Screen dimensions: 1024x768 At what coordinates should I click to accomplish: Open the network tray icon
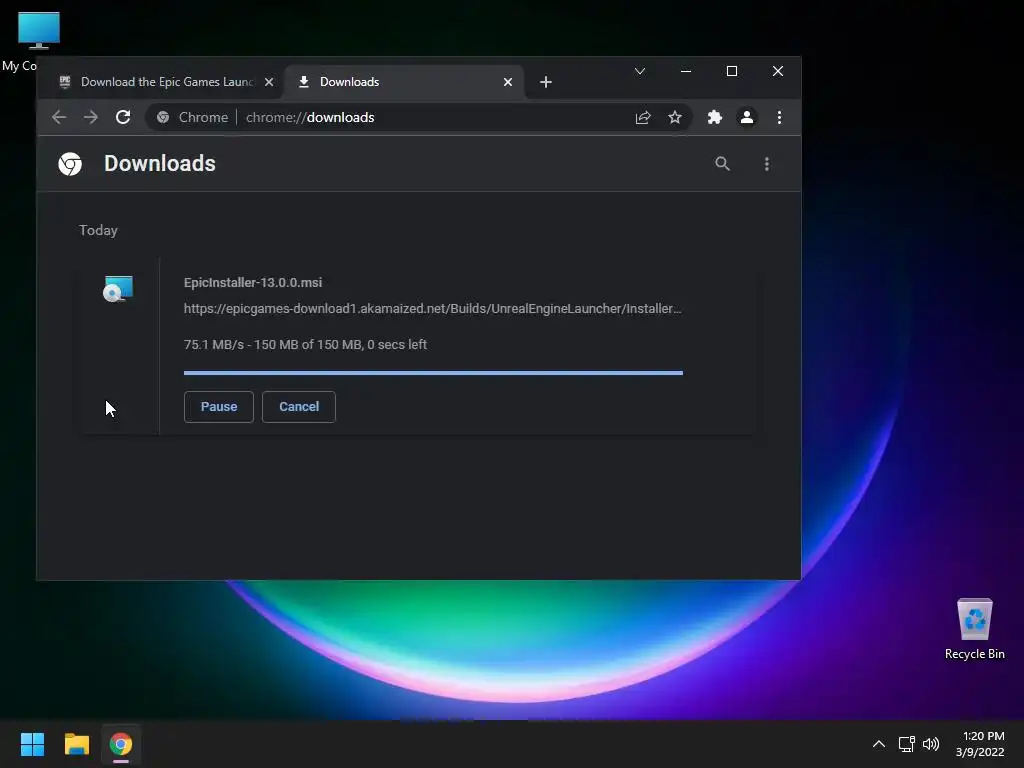(x=906, y=744)
